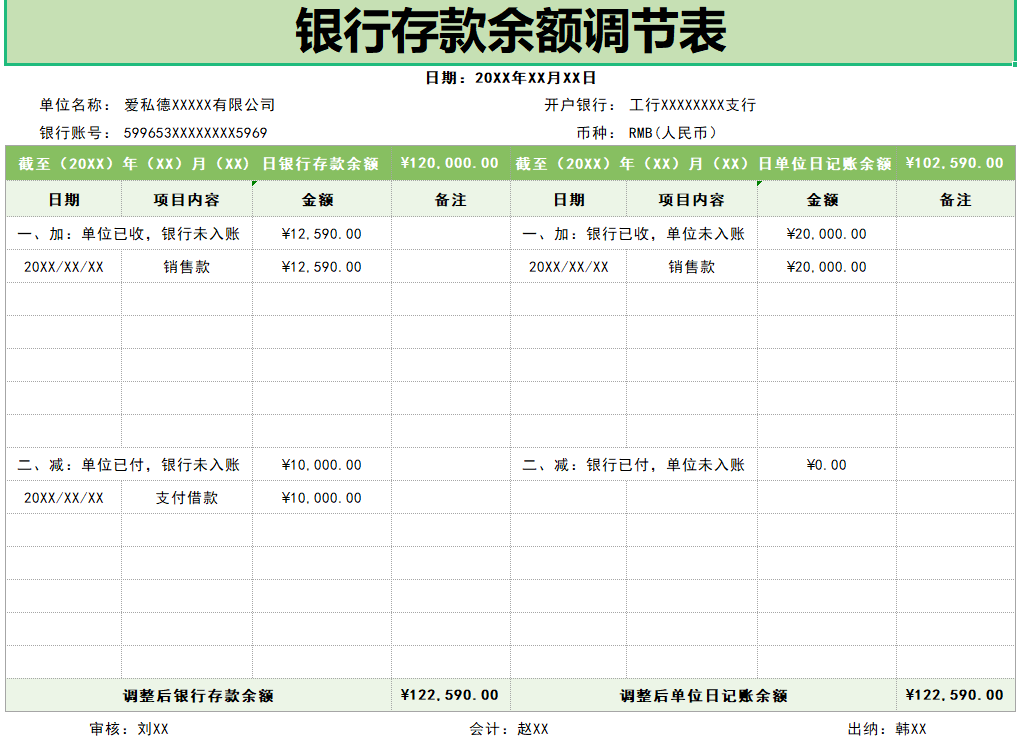
Task: Select the book balance ¥102,590.00 cell
Action: 954,164
